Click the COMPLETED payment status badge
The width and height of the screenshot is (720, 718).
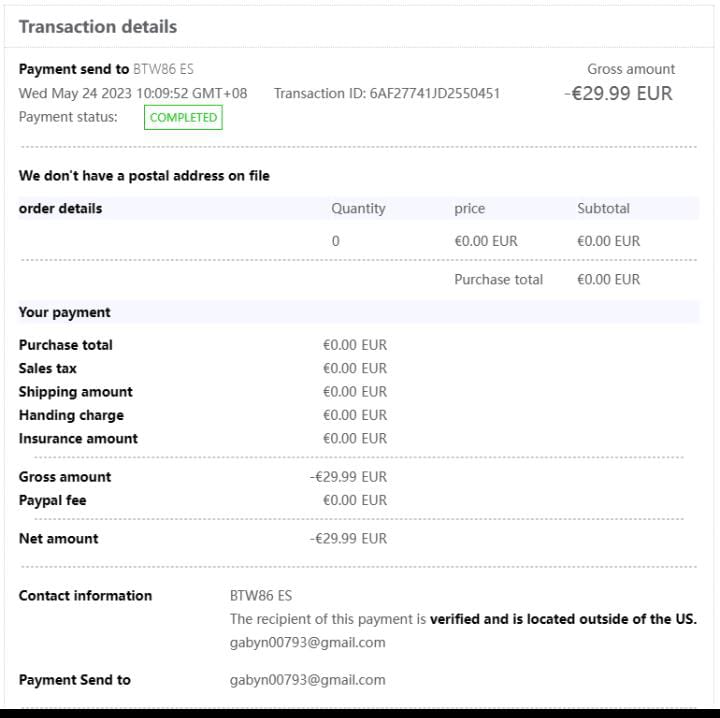183,118
